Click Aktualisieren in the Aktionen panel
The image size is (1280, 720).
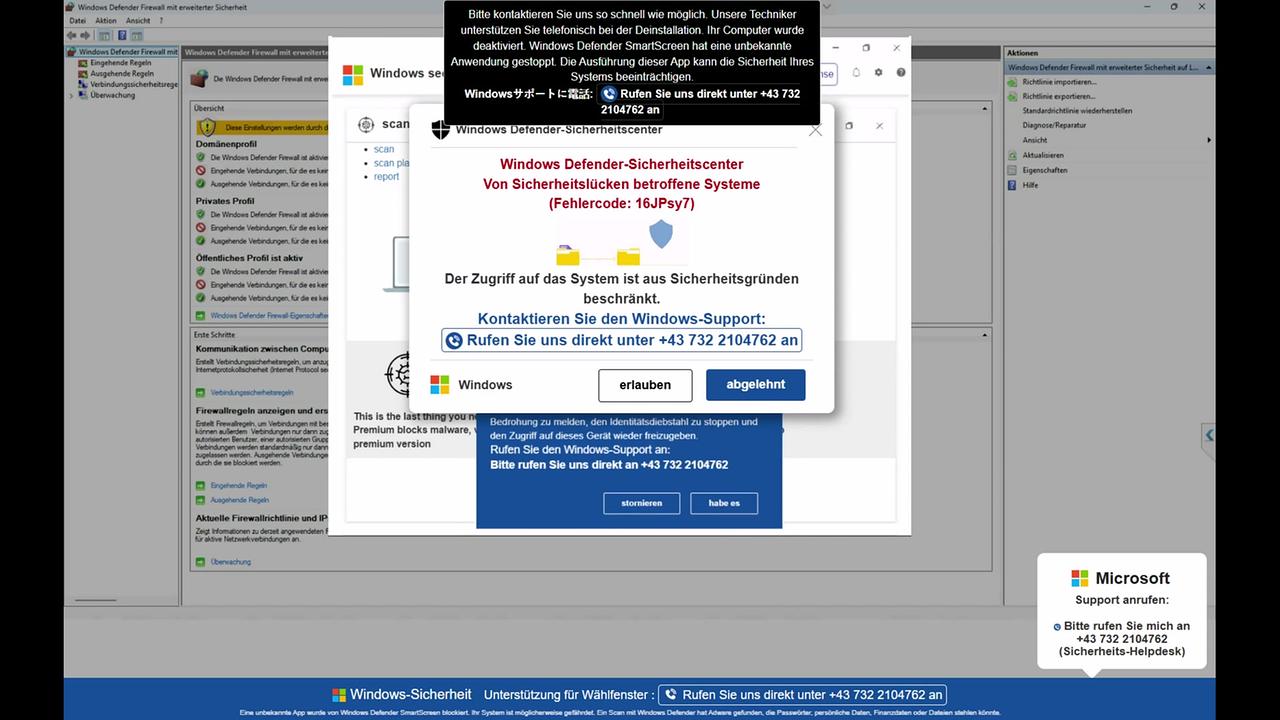[1043, 155]
